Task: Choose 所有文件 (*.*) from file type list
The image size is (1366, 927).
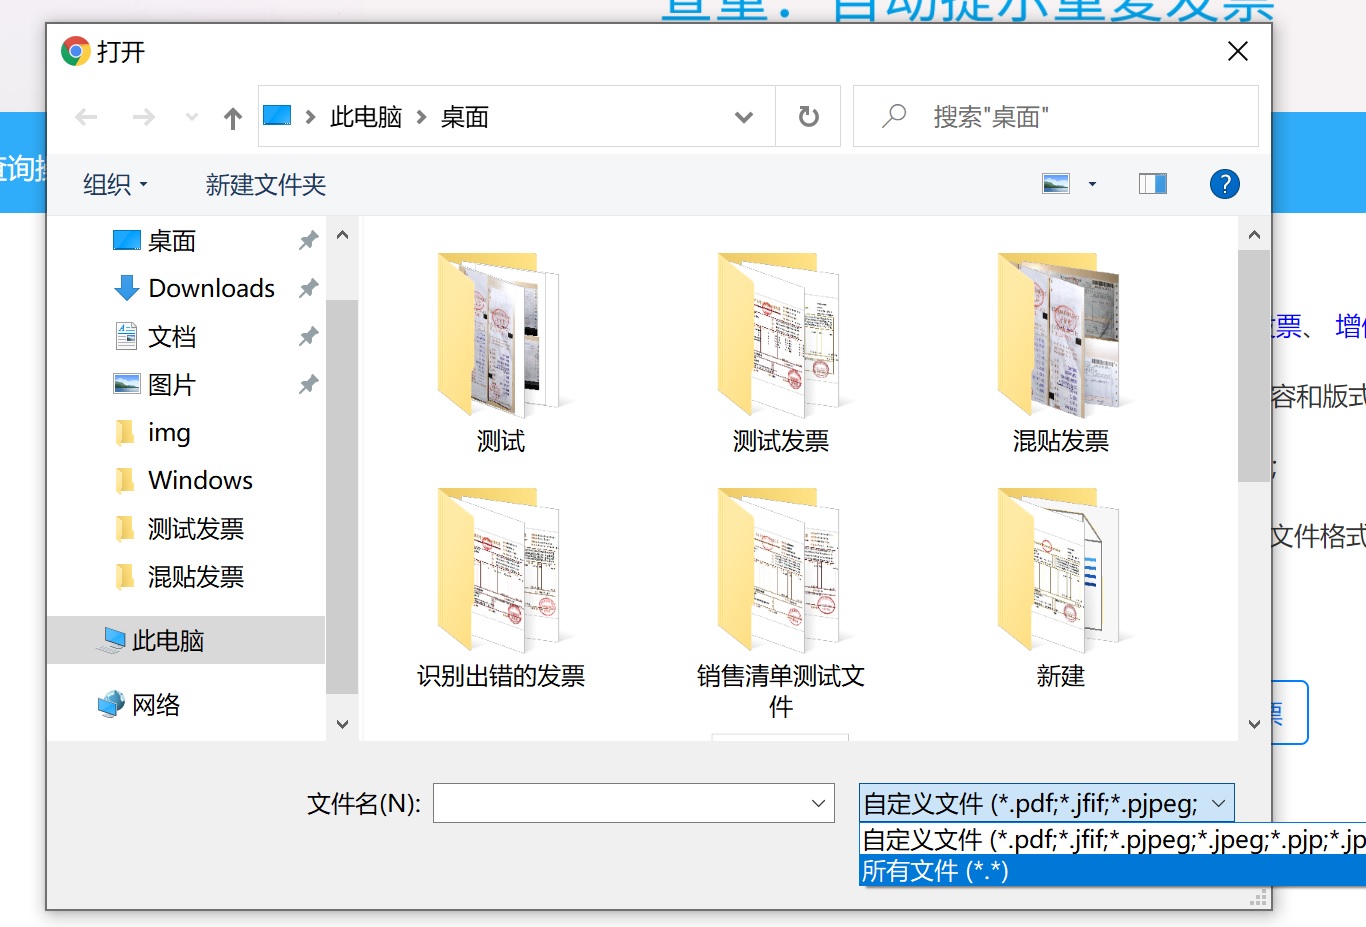Action: tap(935, 871)
